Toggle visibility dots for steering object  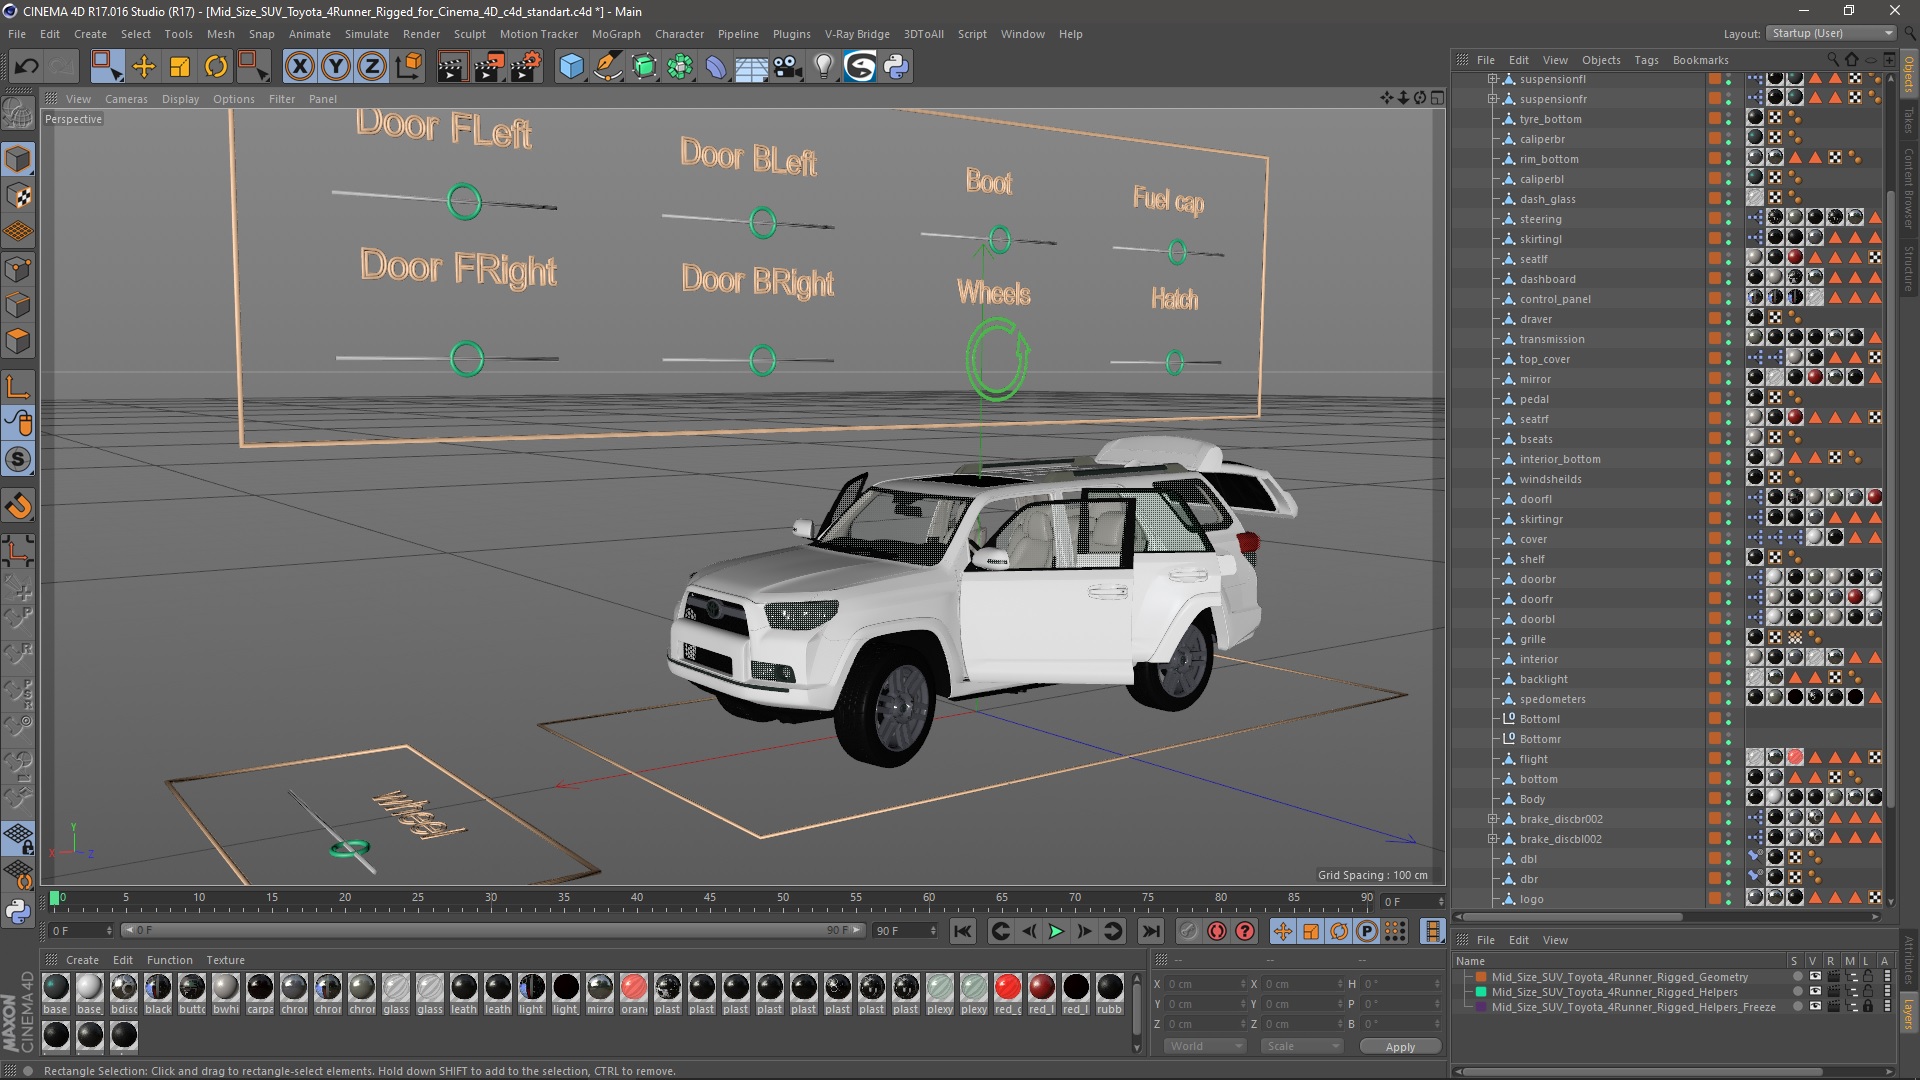(1728, 219)
